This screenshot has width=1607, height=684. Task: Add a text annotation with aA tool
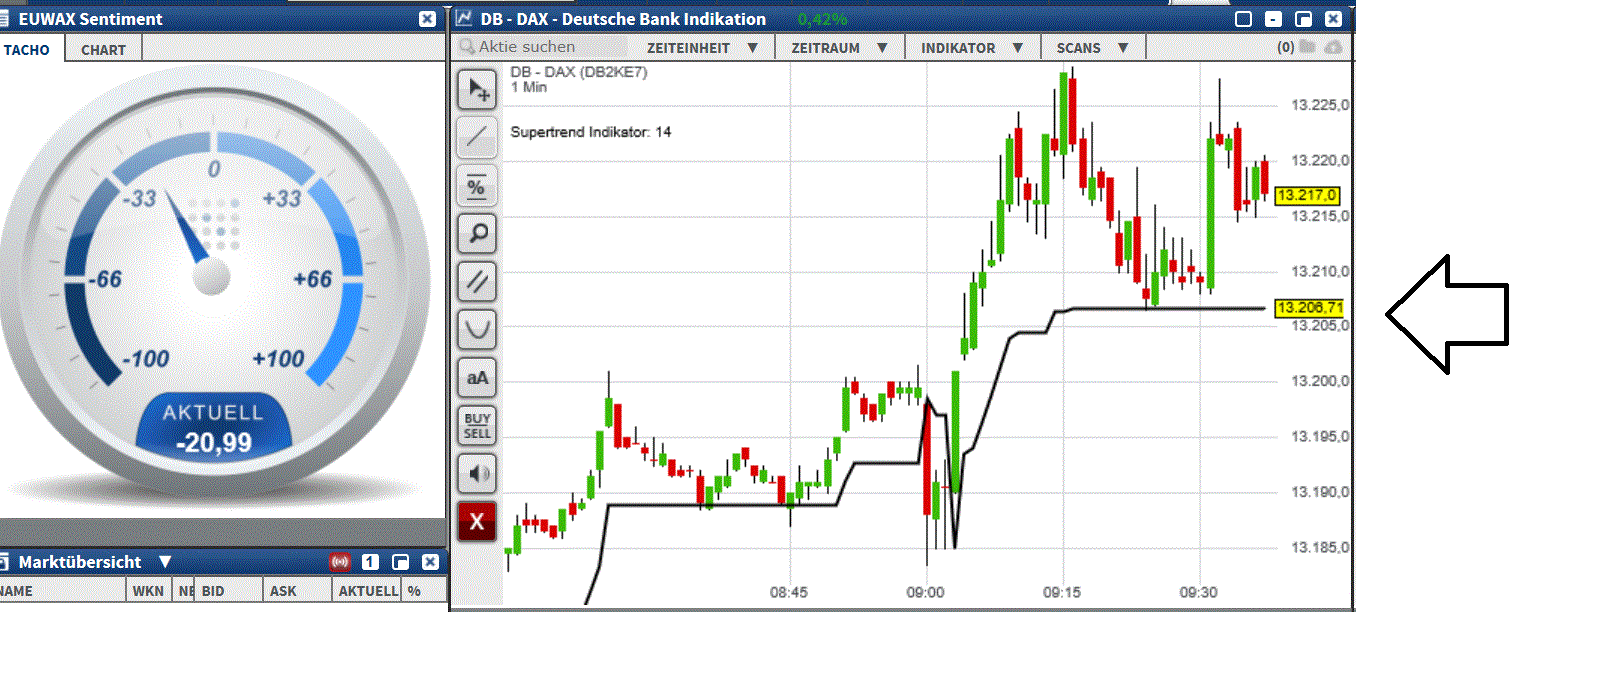(477, 378)
